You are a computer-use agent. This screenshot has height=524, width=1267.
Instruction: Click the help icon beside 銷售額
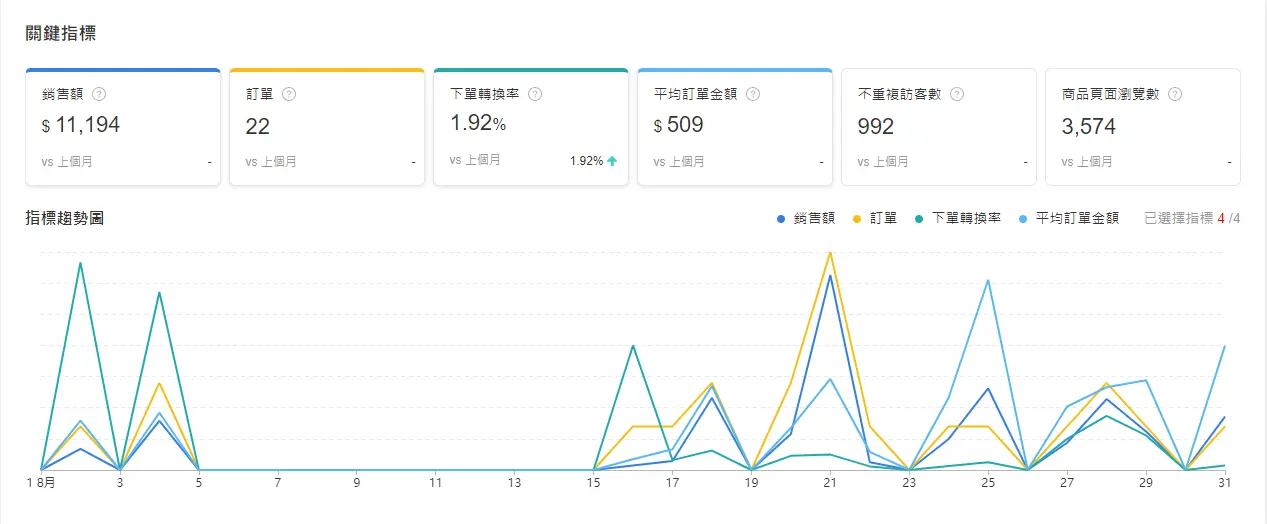click(x=99, y=94)
